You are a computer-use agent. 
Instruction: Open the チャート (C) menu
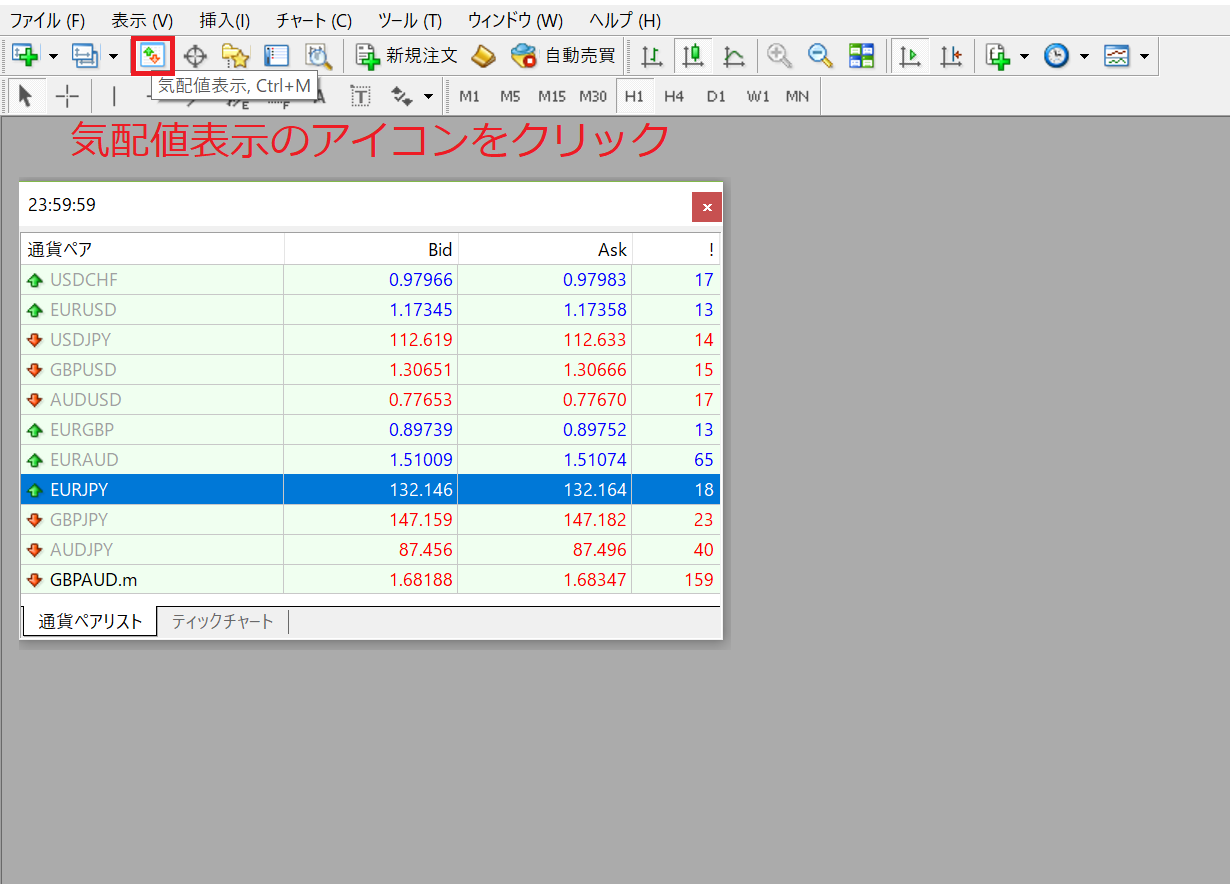point(314,20)
